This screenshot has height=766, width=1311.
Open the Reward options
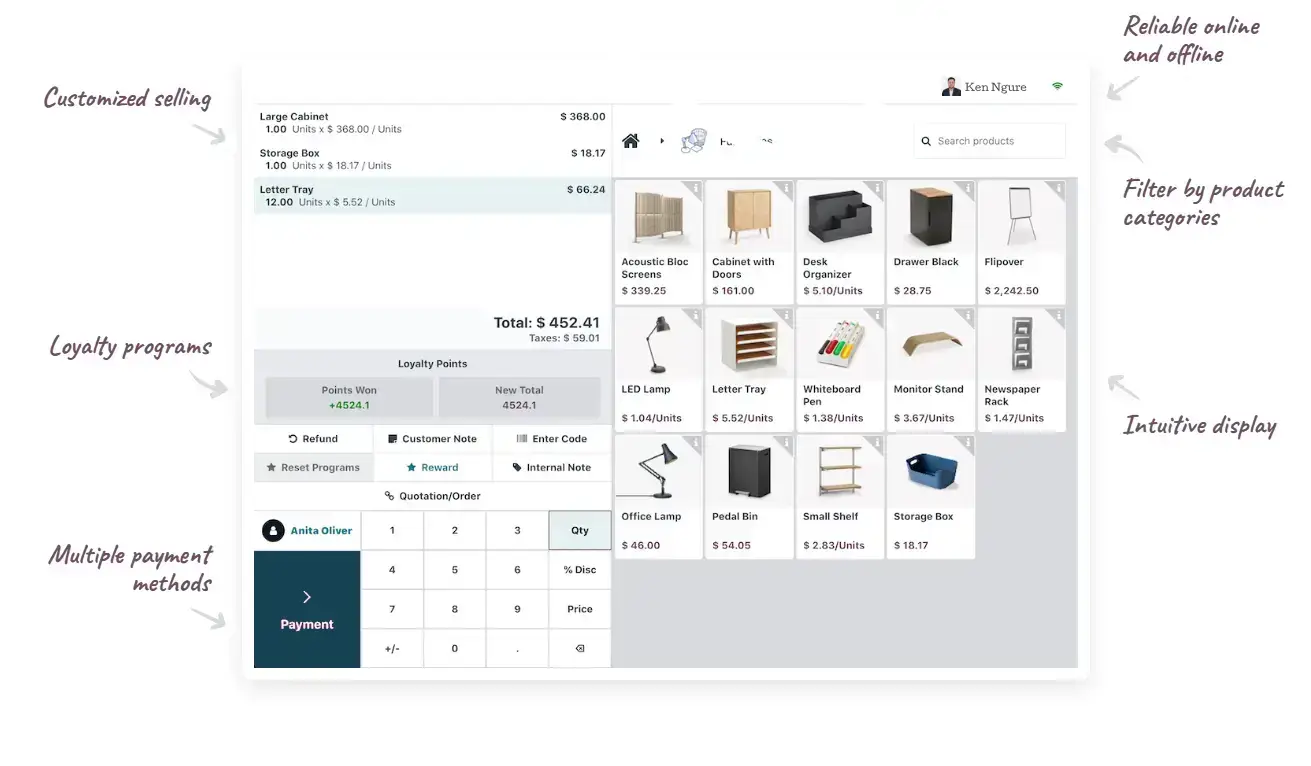point(432,468)
